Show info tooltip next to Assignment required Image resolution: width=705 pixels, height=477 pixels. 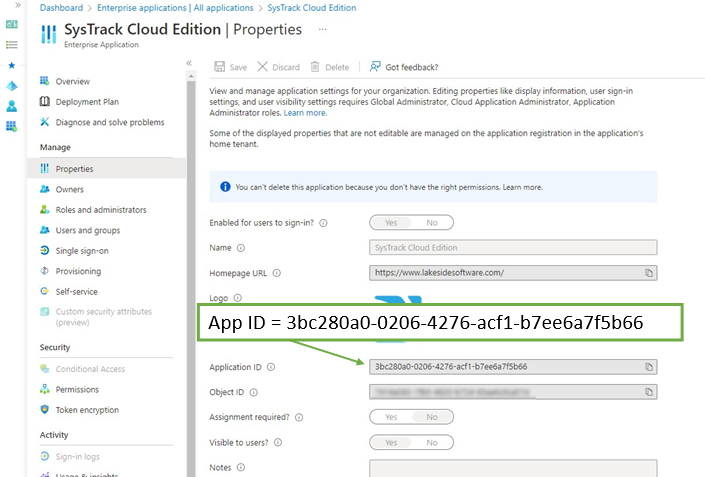coord(299,418)
